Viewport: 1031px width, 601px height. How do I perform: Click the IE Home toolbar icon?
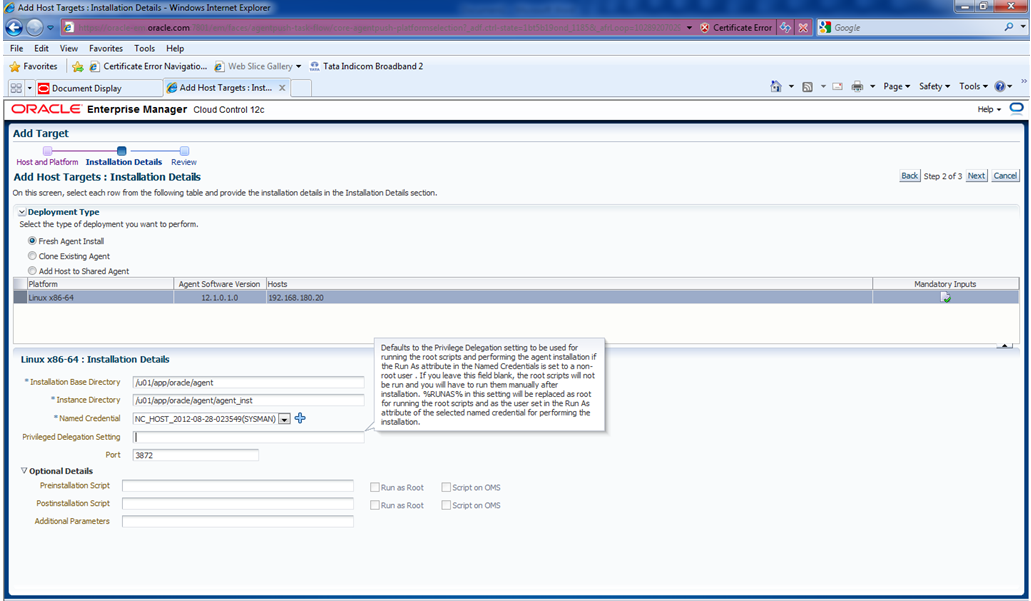(775, 87)
